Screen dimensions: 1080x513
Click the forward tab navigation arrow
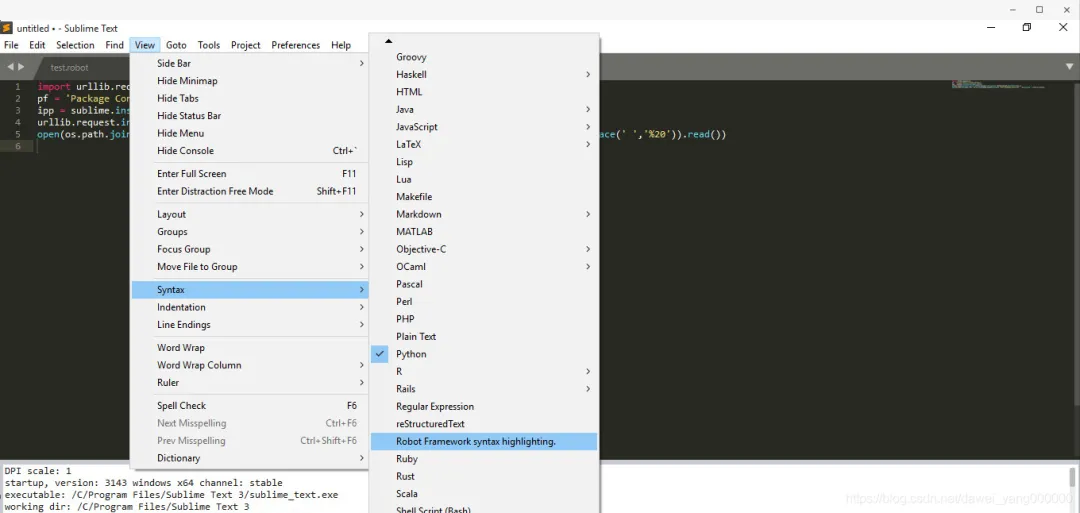click(x=21, y=67)
